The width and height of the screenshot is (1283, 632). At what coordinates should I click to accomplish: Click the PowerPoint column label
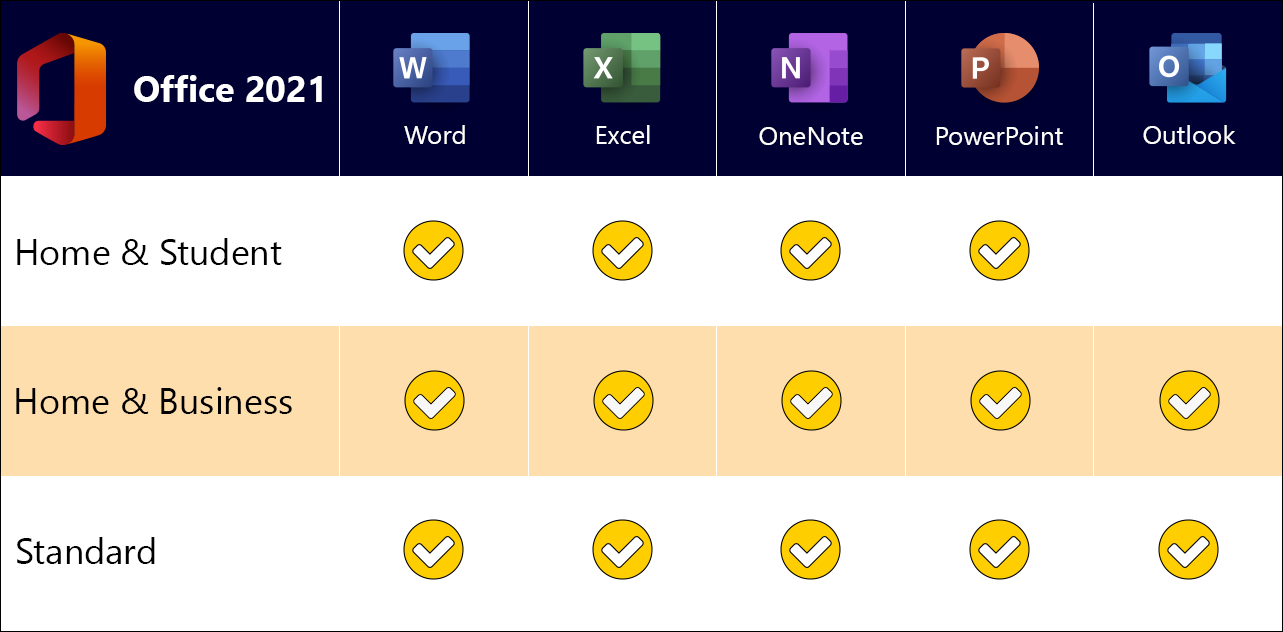(998, 136)
